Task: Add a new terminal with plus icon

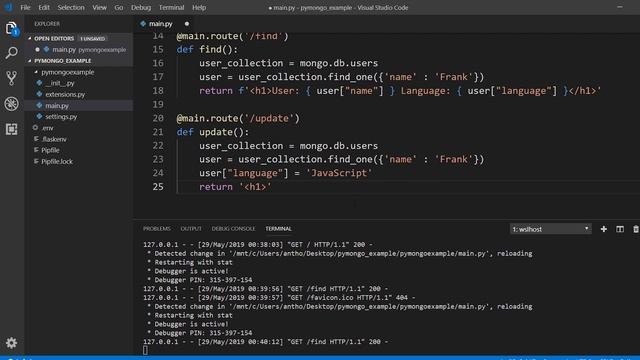Action: click(604, 229)
